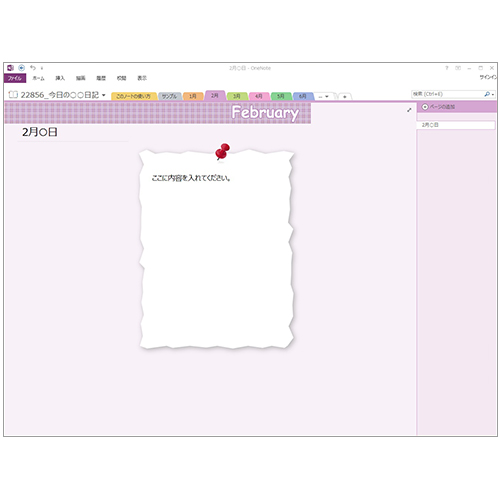
Task: Expand the 22856_今日の〇〇日記 notebook dropdown
Action: (x=104, y=95)
